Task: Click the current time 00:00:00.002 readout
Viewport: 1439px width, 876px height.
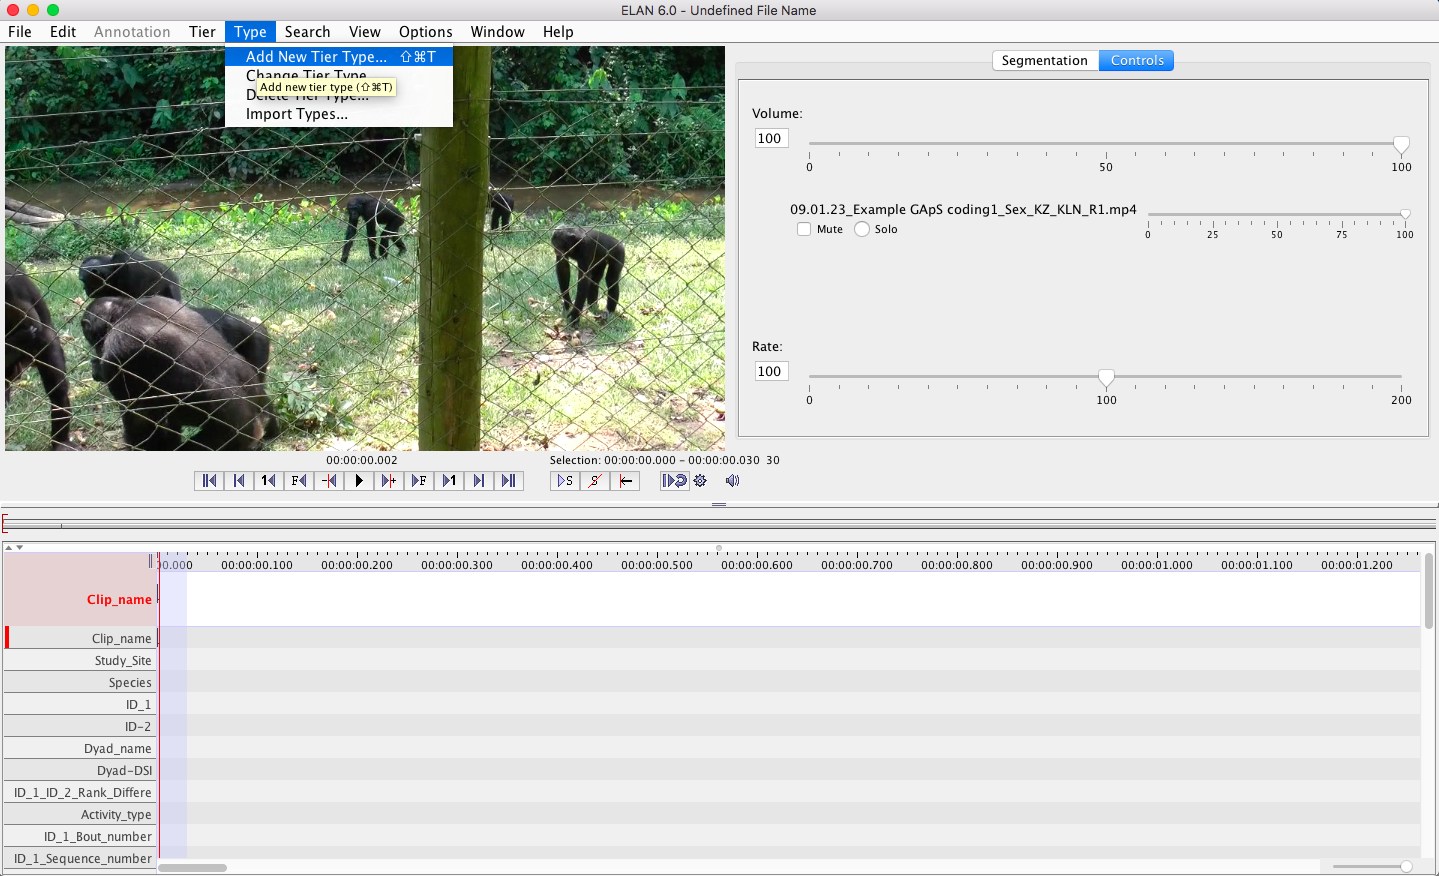Action: pos(362,460)
